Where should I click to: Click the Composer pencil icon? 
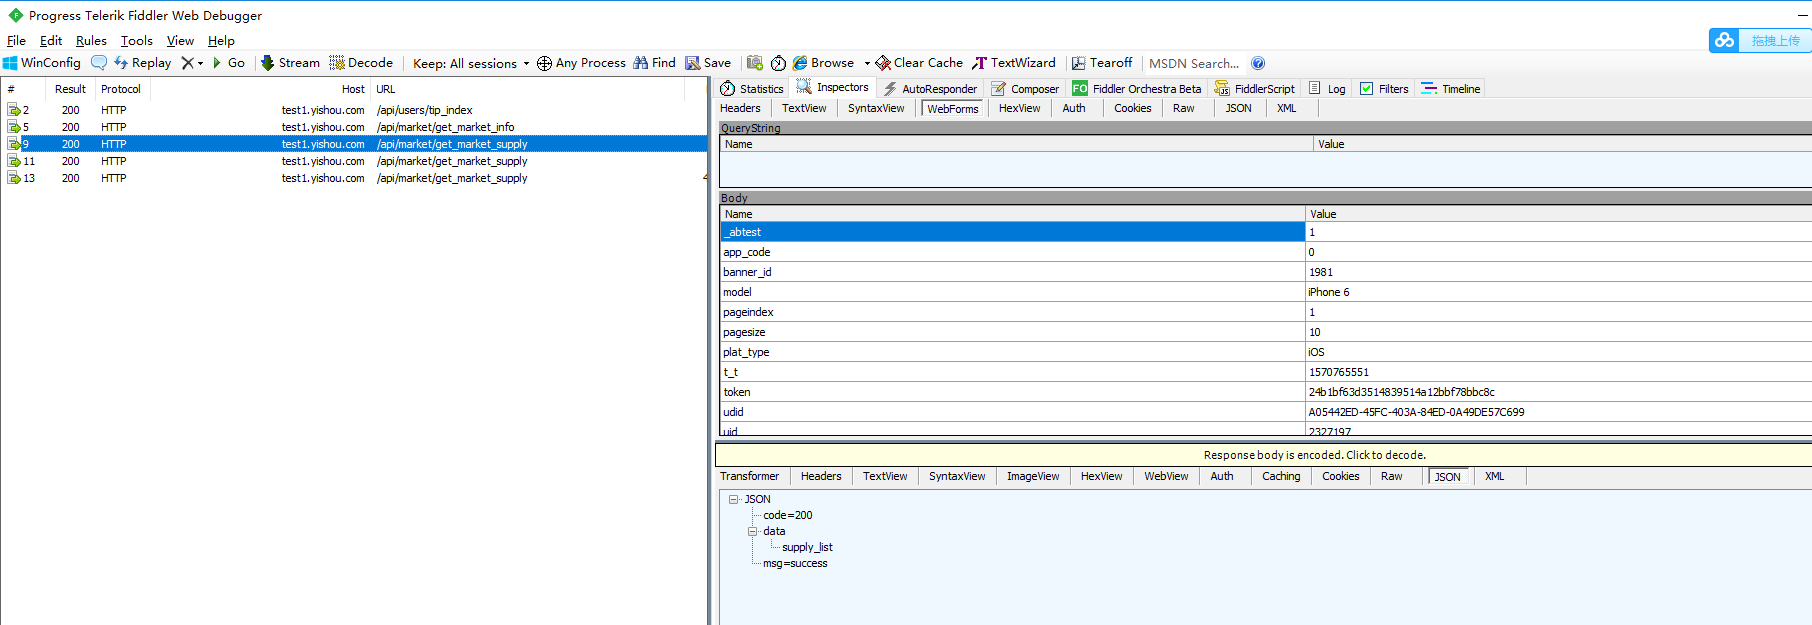click(x=998, y=89)
